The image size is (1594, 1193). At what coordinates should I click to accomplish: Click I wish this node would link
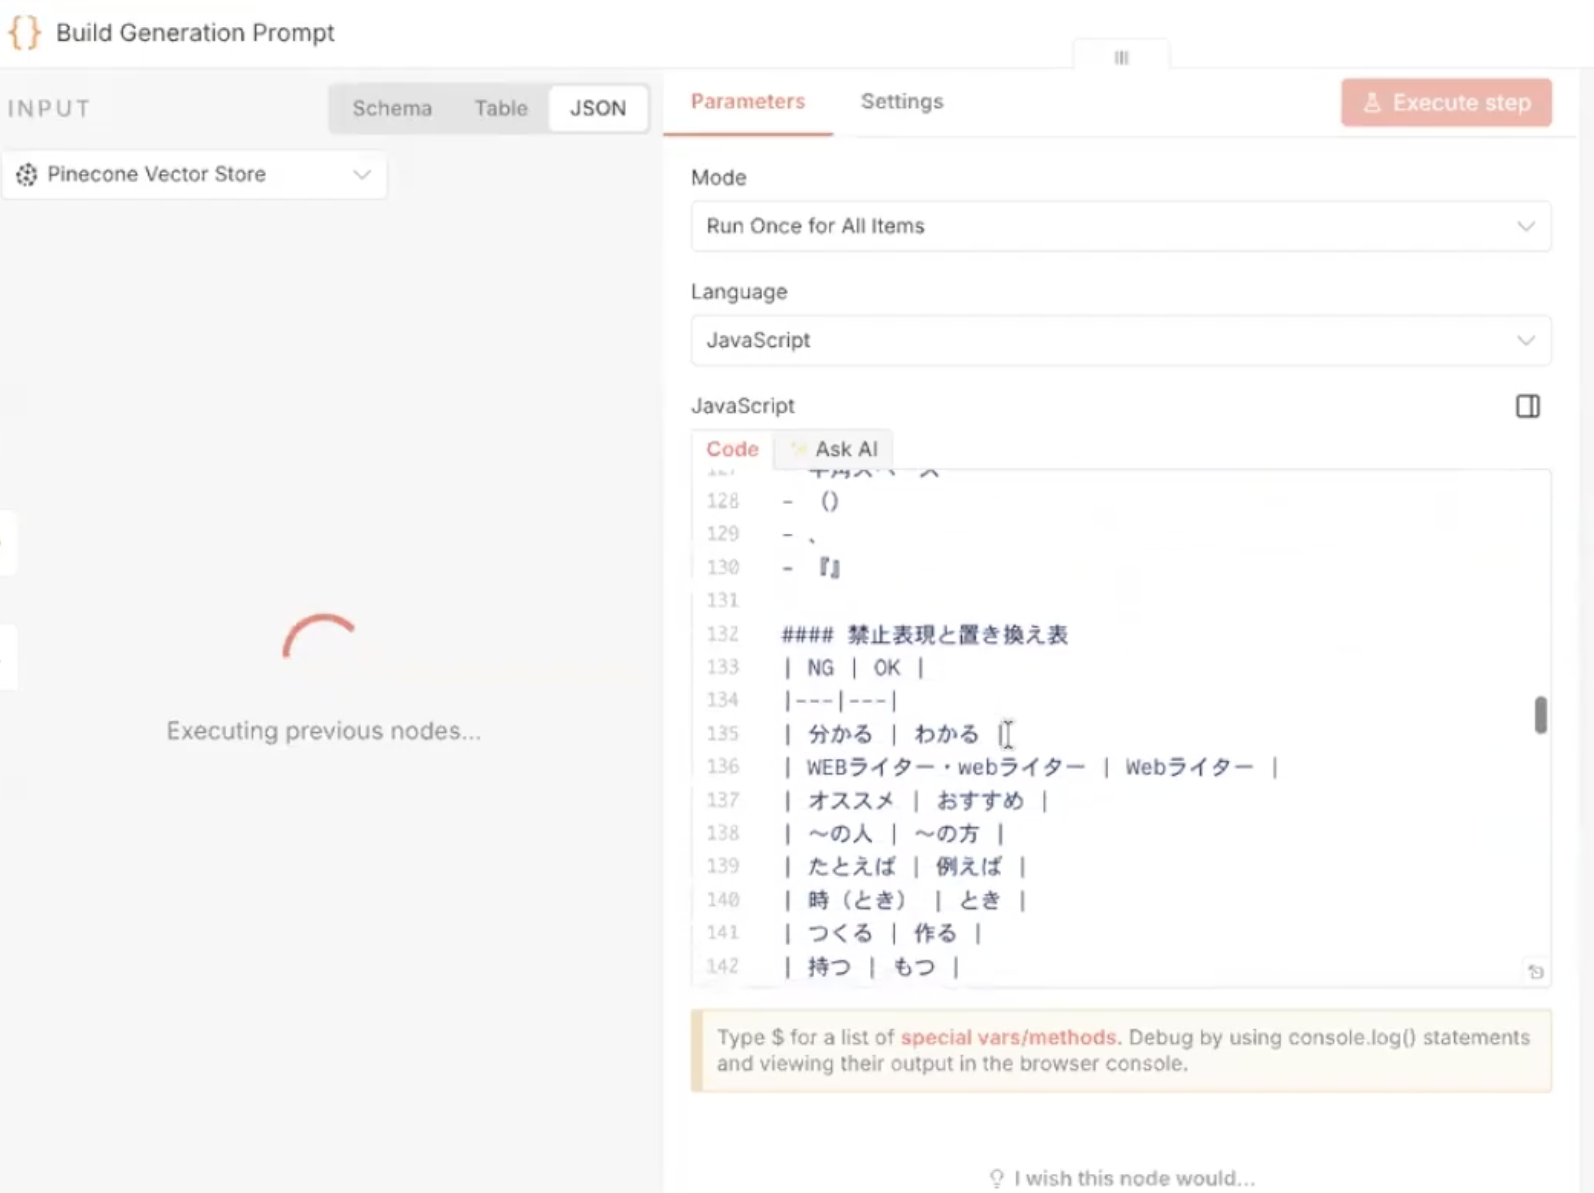point(1134,1178)
